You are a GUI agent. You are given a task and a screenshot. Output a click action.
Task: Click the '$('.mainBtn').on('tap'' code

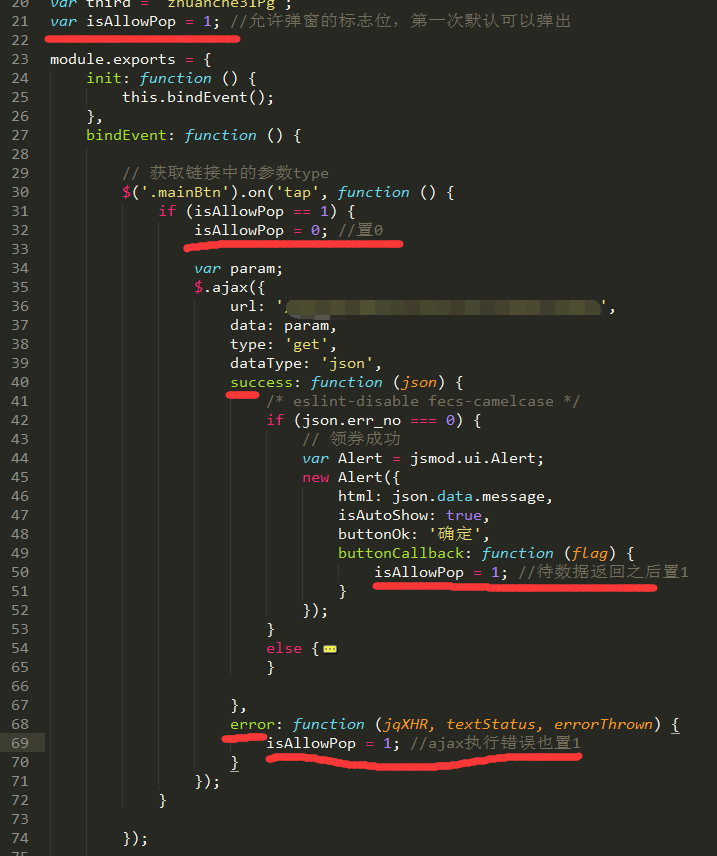click(220, 192)
